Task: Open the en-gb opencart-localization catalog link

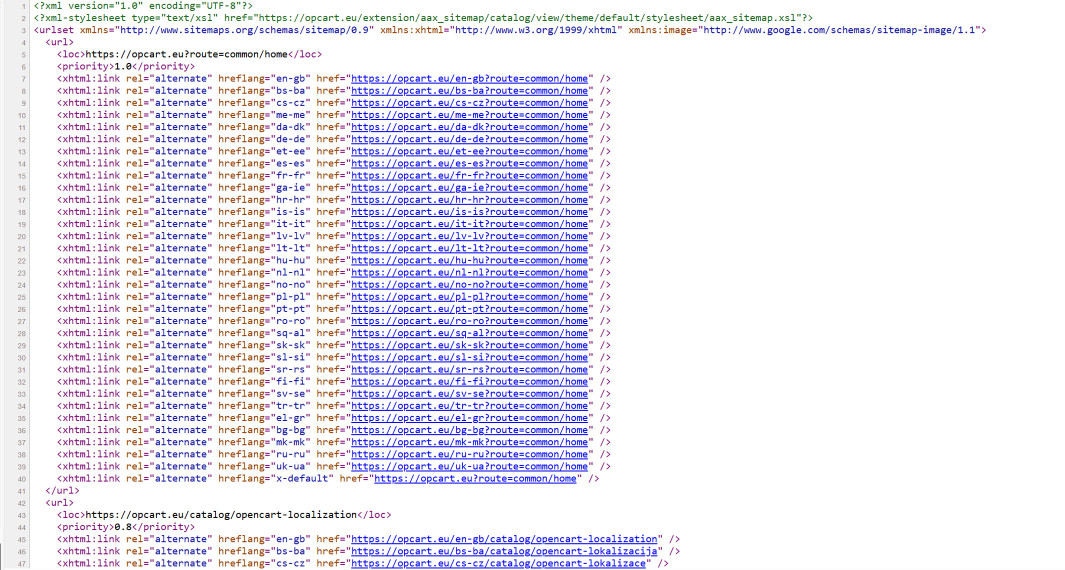Action: pos(504,539)
